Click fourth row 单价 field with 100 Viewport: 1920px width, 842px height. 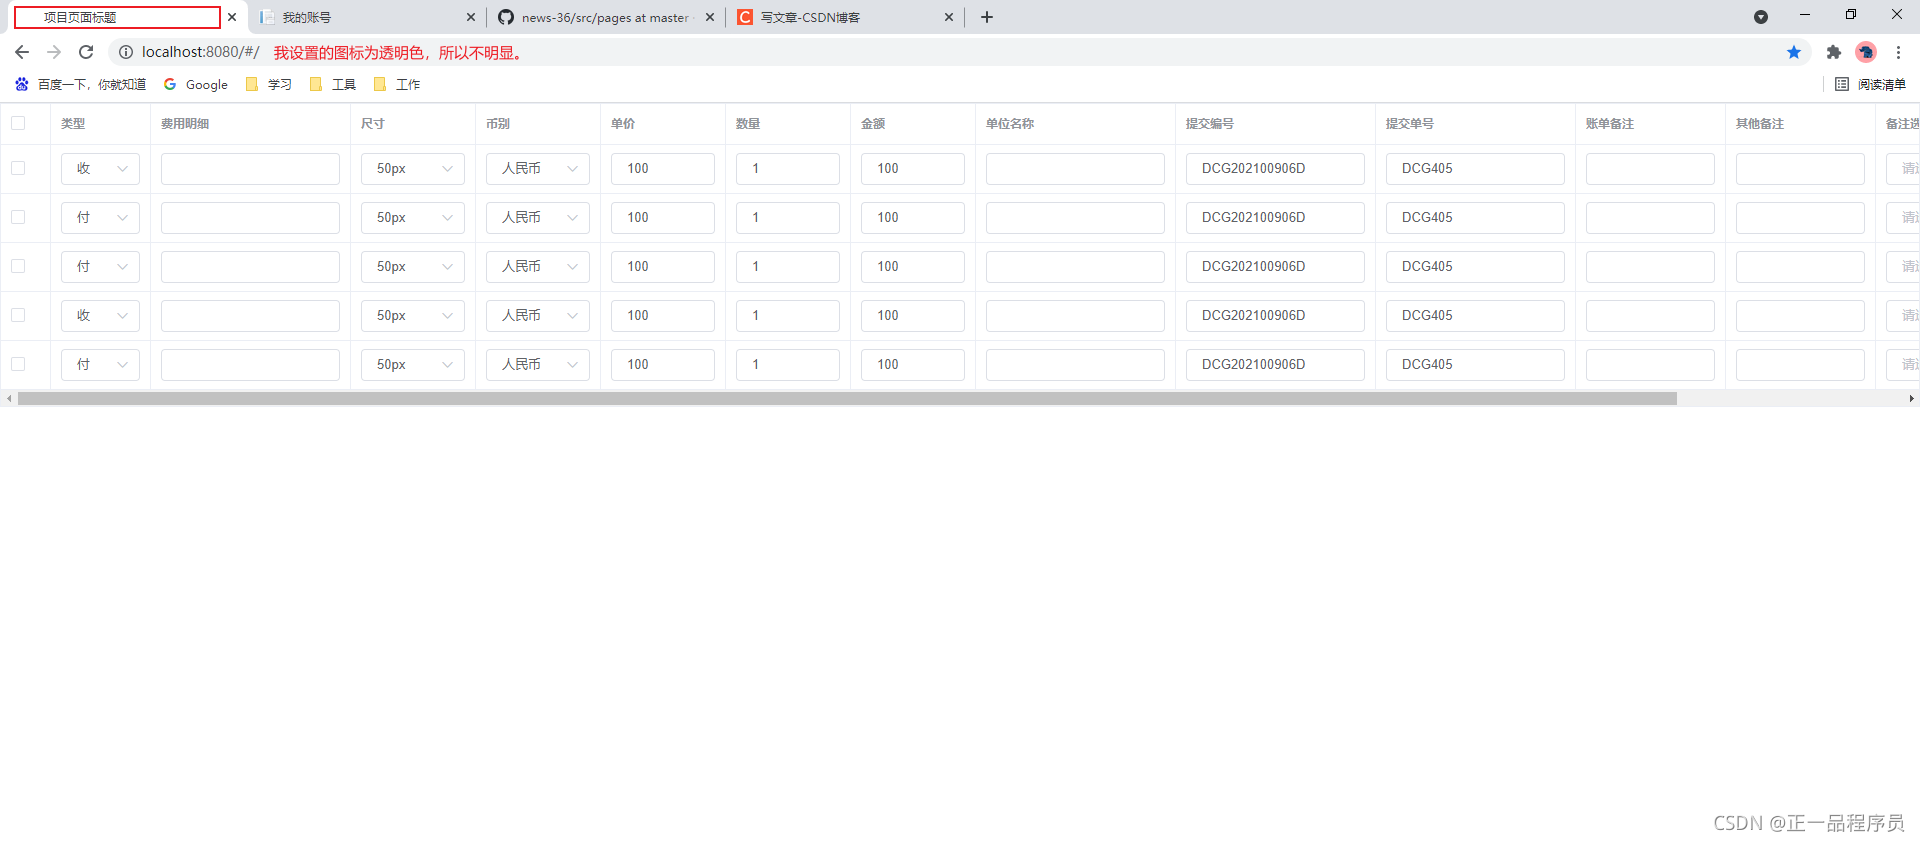663,316
